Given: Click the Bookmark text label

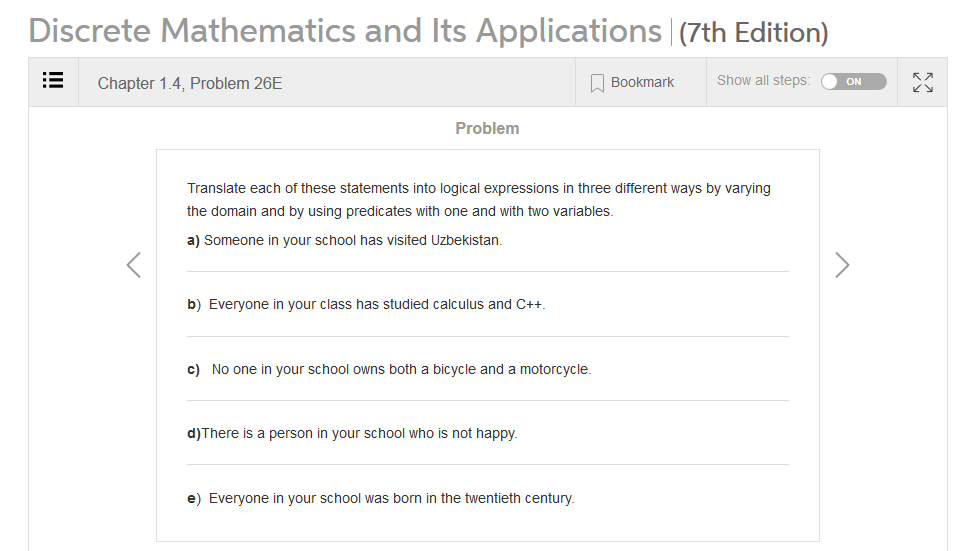Looking at the screenshot, I should (x=642, y=82).
